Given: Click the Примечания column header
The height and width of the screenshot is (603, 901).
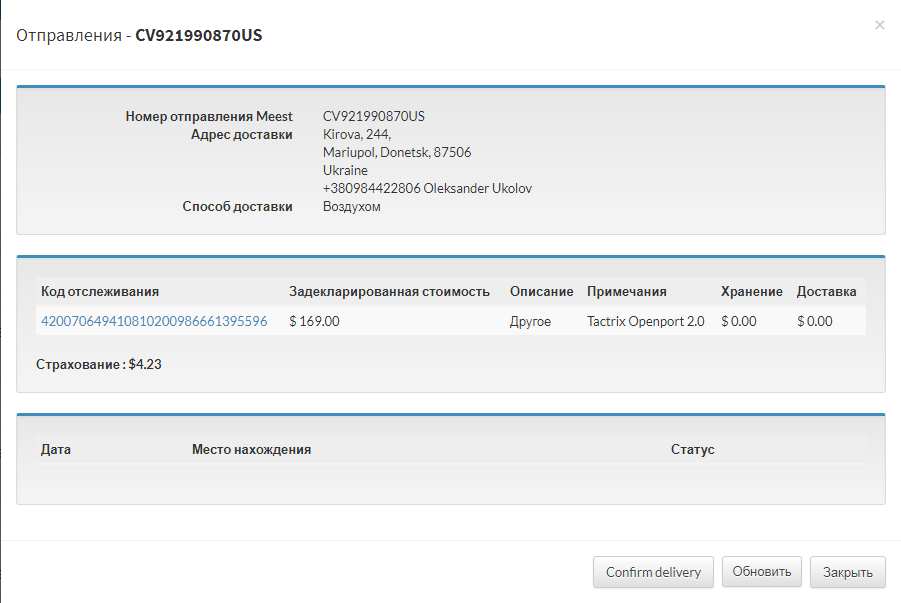Looking at the screenshot, I should click(626, 291).
